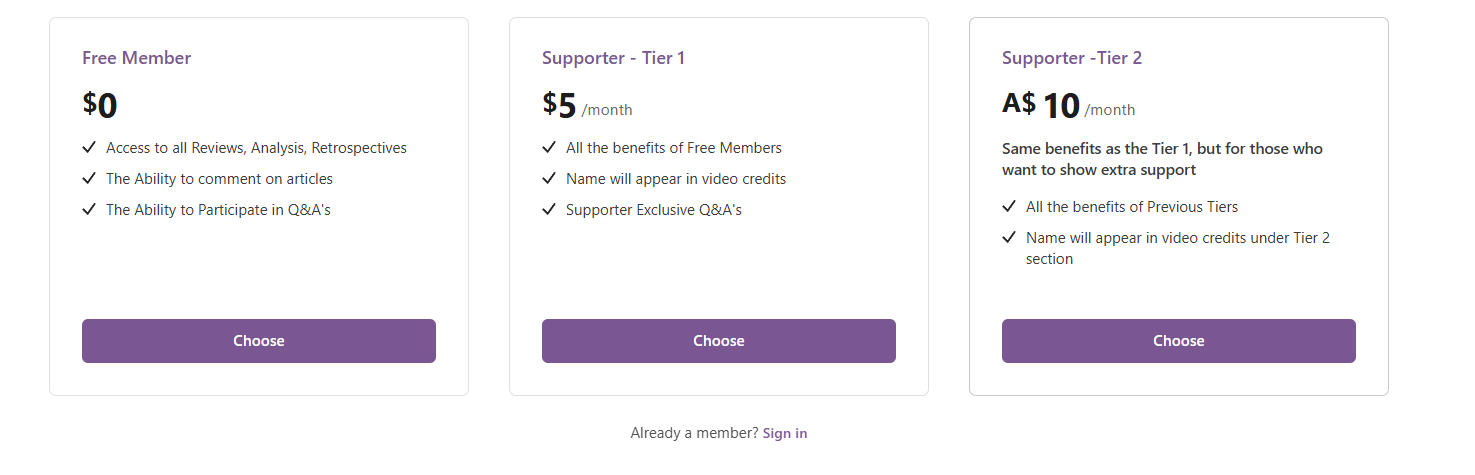This screenshot has height=475, width=1475.
Task: Choose the Supporter Tier 1 plan
Action: [x=719, y=341]
